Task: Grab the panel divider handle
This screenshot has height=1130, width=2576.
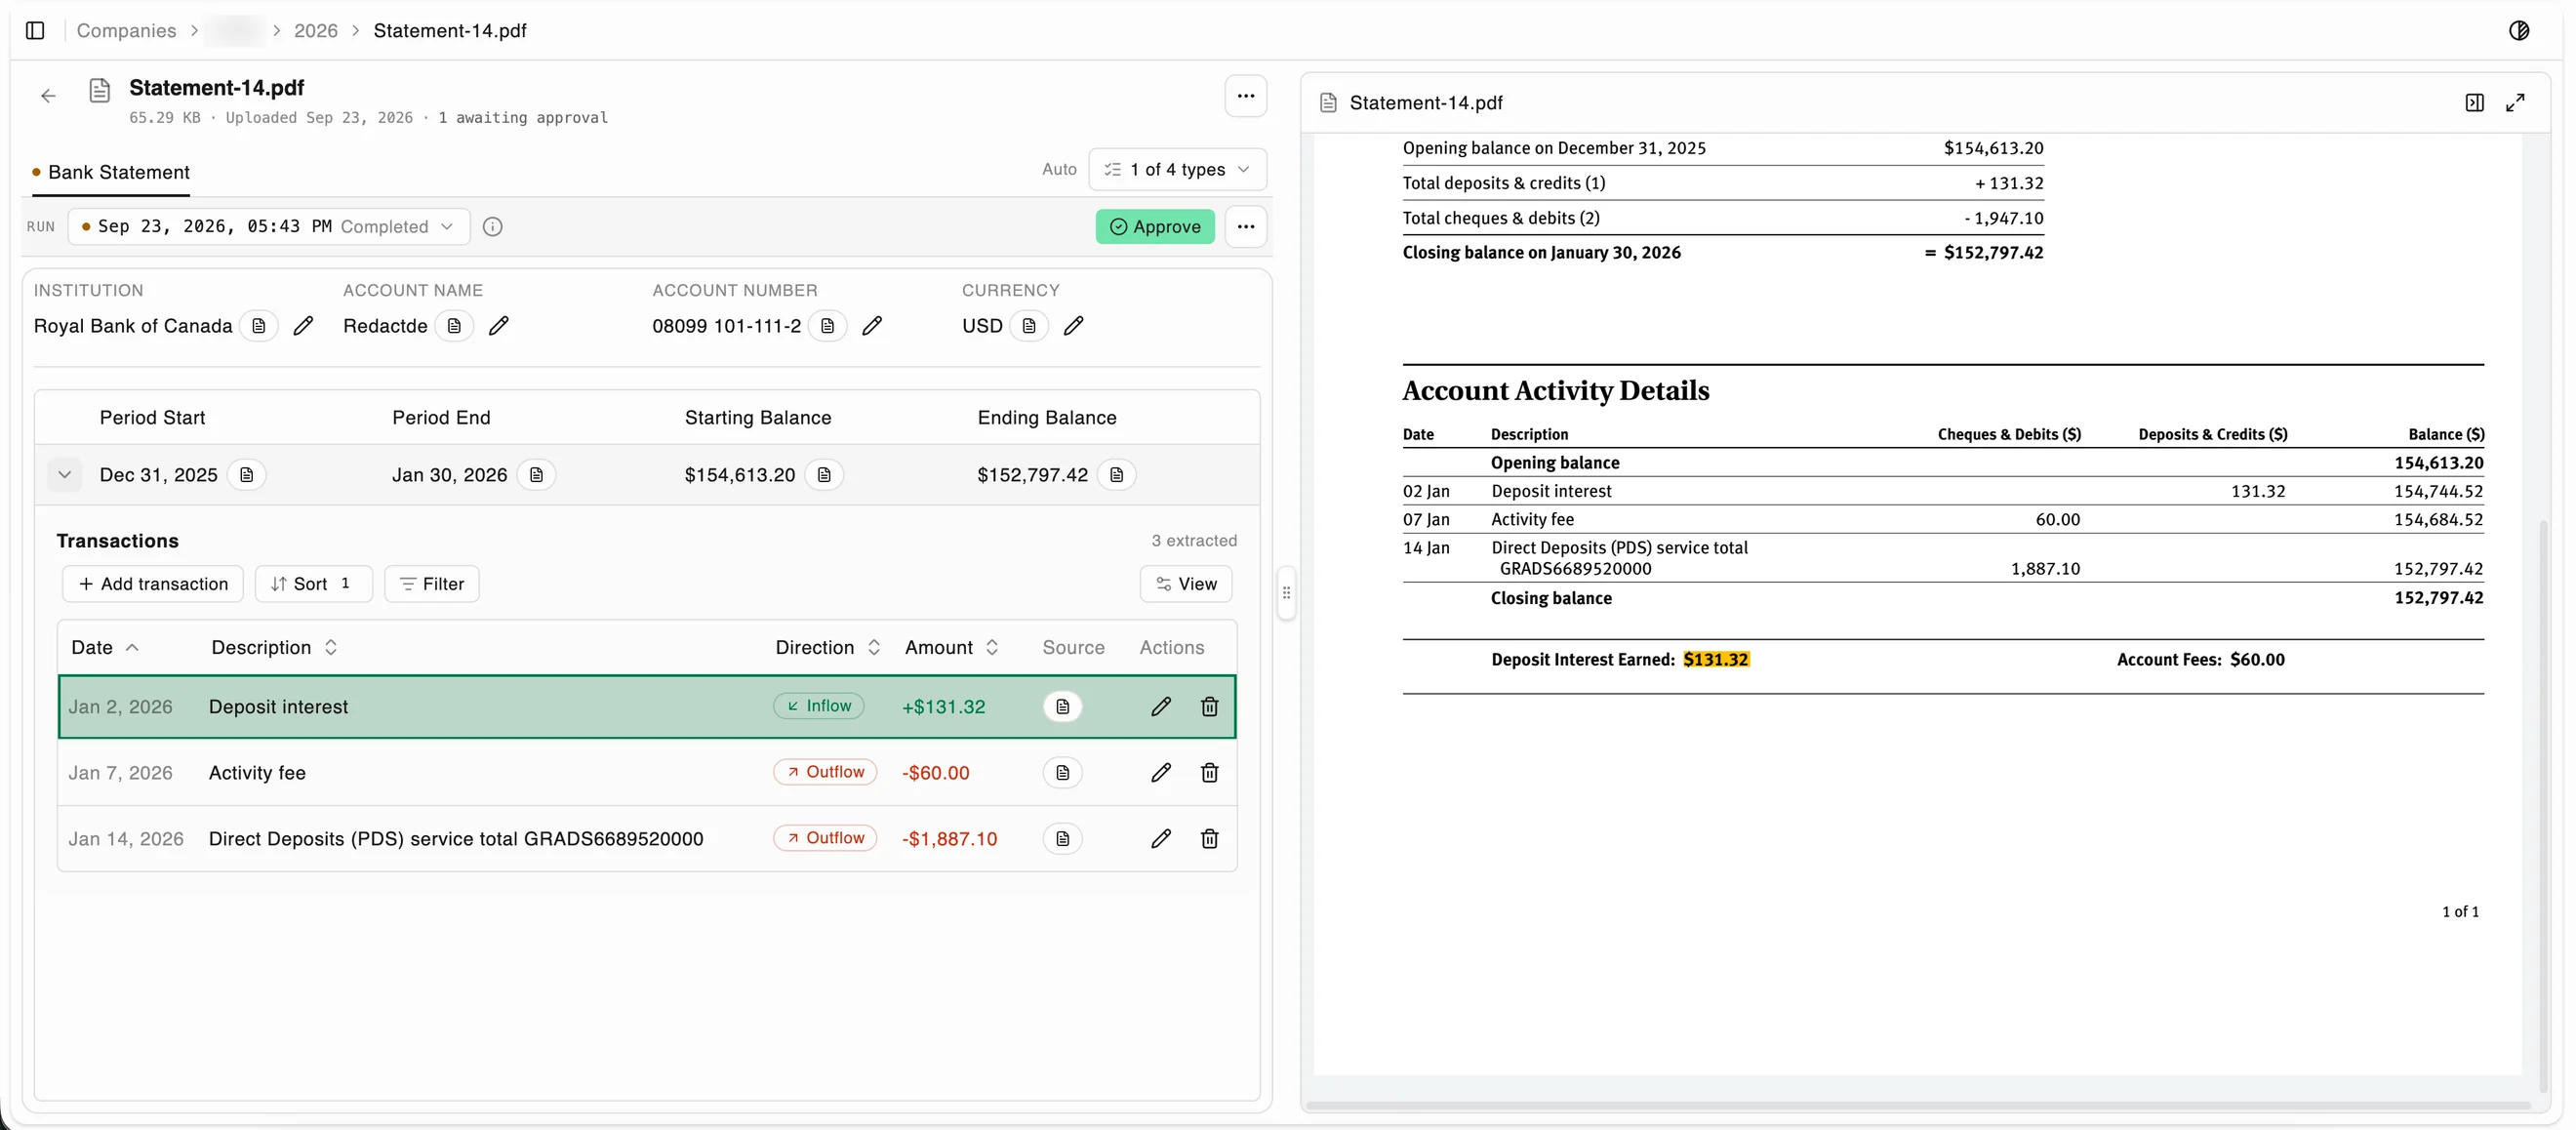Action: click(x=1286, y=593)
